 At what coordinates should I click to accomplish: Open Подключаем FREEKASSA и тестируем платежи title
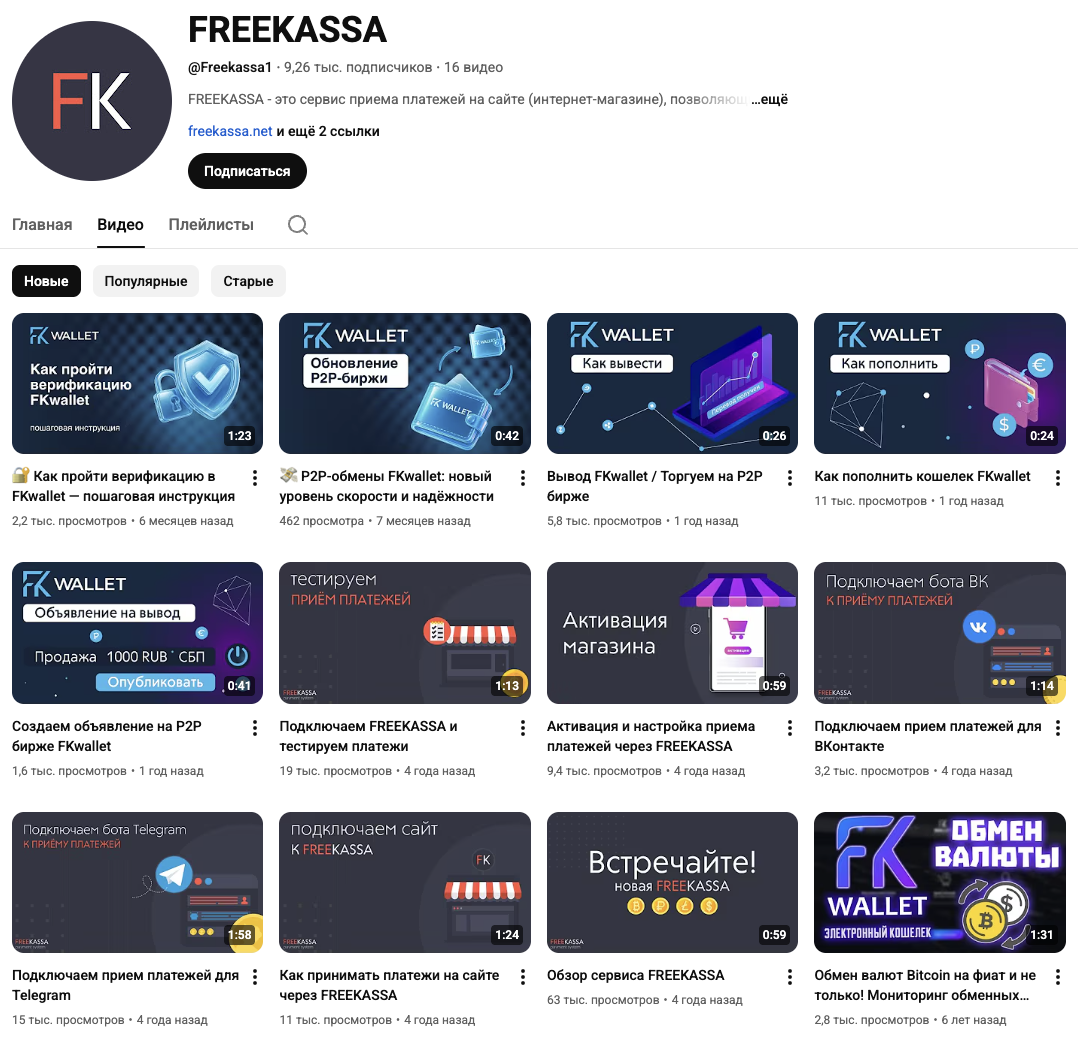(x=368, y=736)
